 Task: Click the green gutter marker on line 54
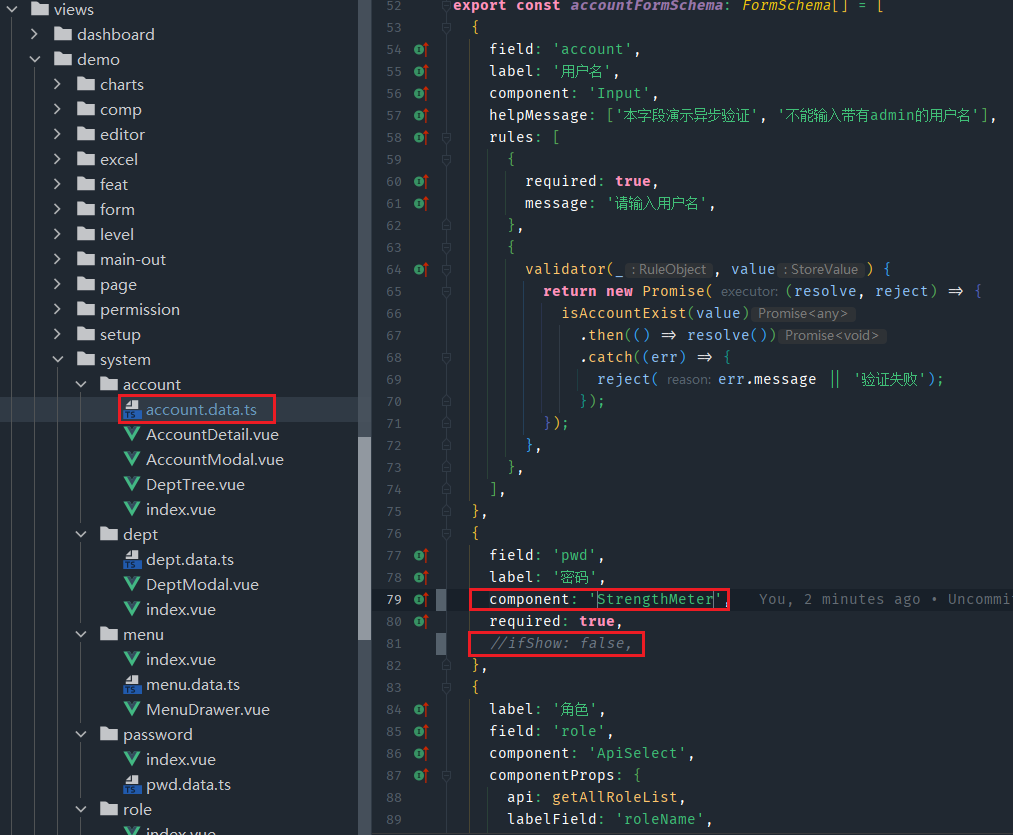[x=420, y=49]
